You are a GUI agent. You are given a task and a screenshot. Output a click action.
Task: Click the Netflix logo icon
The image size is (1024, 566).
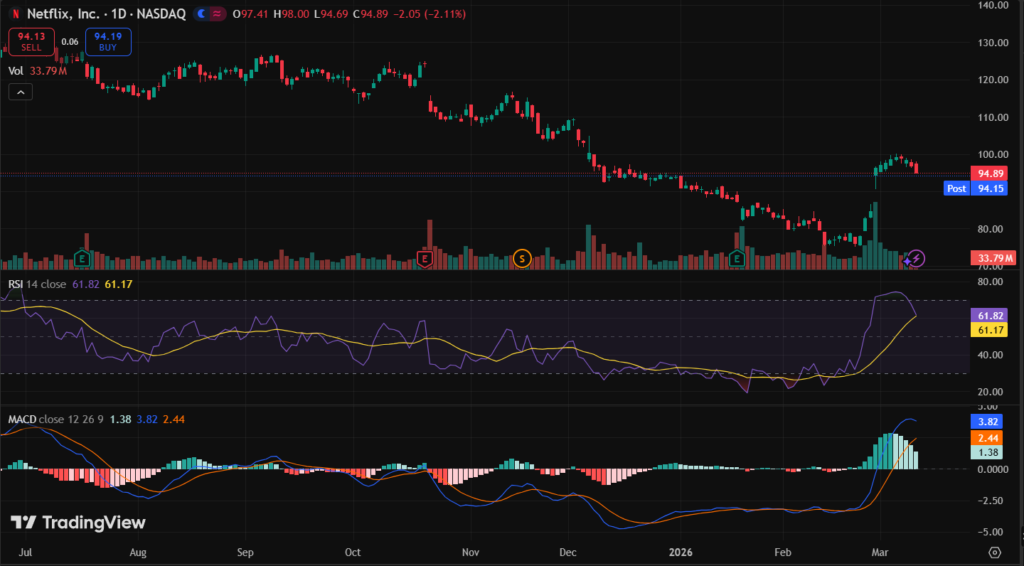pyautogui.click(x=14, y=15)
